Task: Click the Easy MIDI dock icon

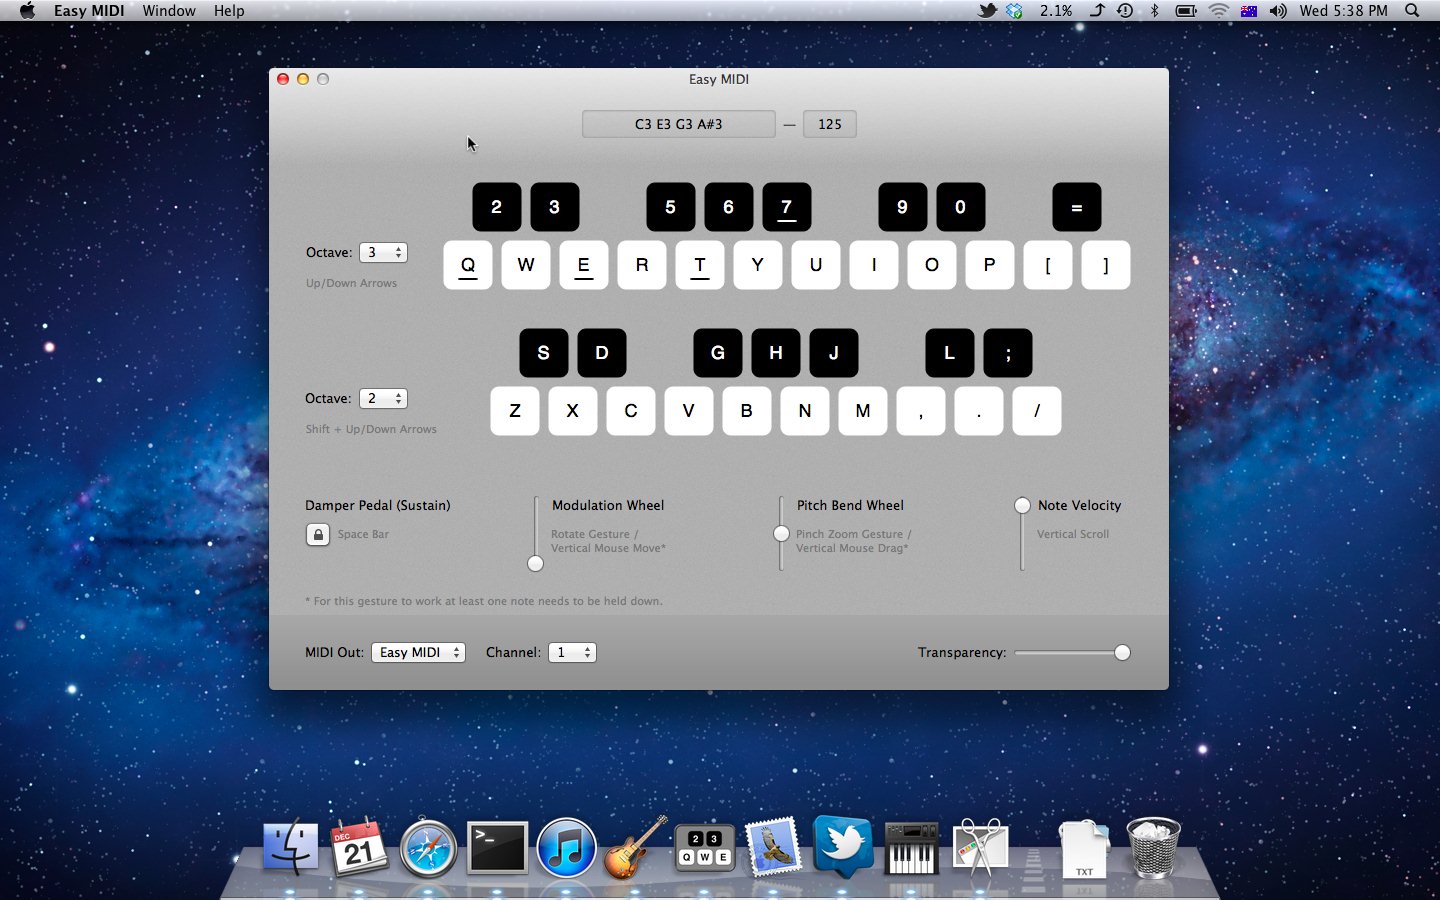Action: (x=704, y=848)
